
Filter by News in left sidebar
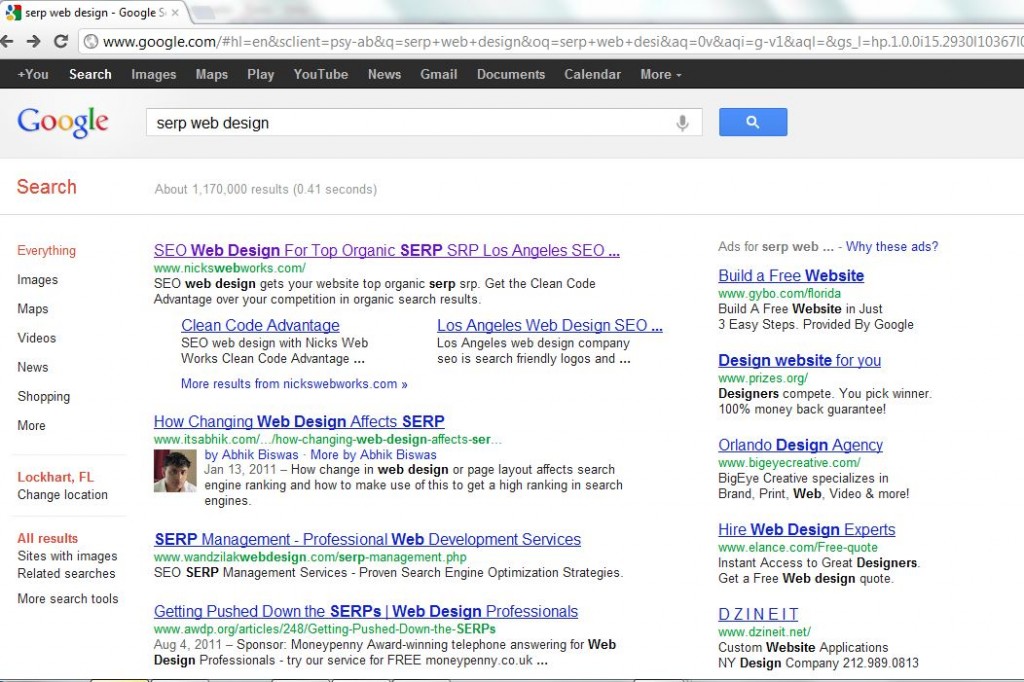coord(33,367)
